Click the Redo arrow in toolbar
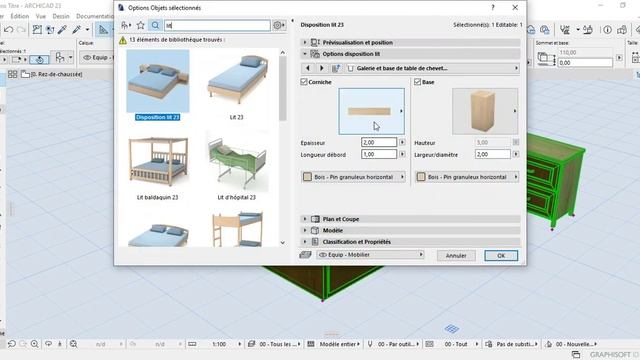The height and width of the screenshot is (360, 640). tap(21, 30)
